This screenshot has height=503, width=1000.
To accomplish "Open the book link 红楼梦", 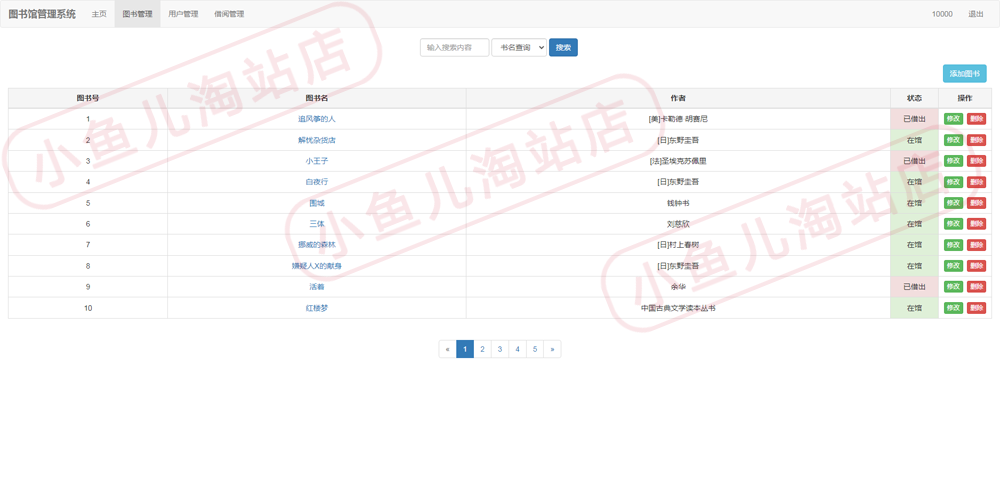I will (317, 309).
